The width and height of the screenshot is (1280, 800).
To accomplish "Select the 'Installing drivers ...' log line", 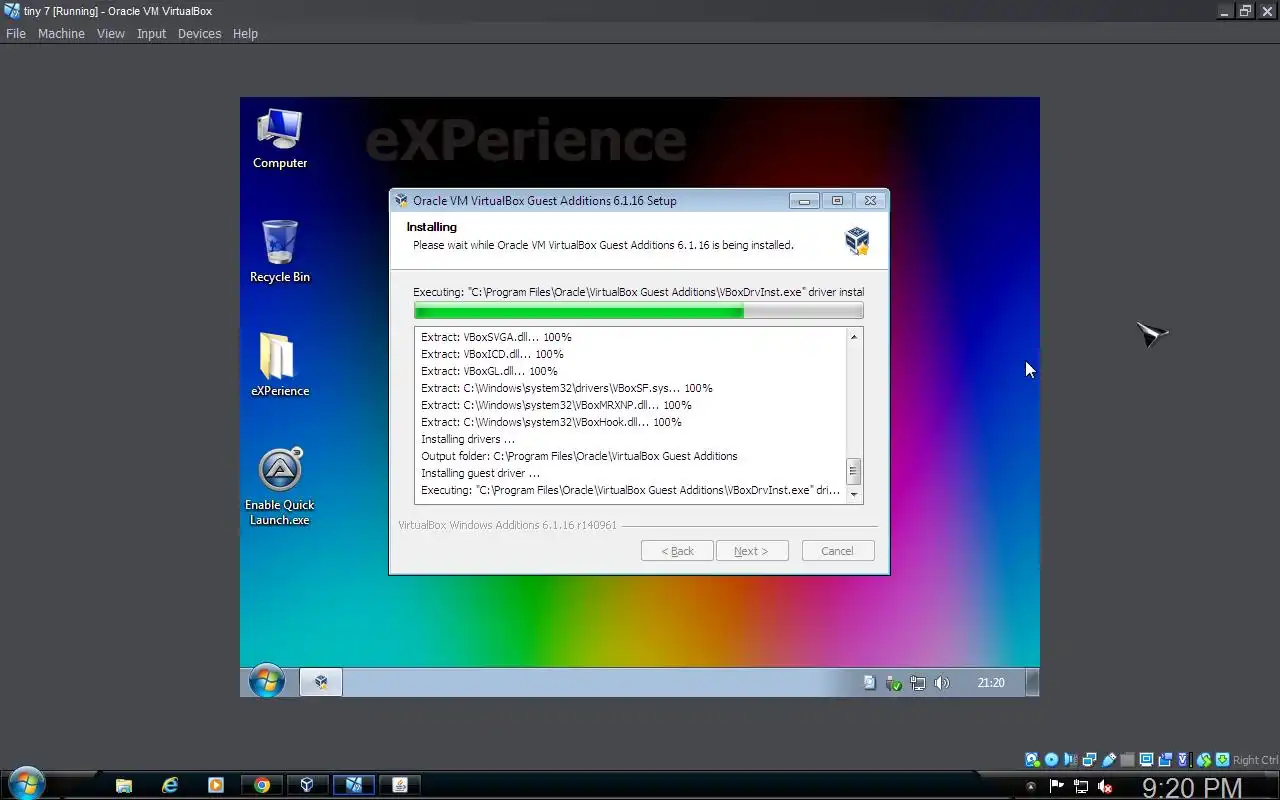I will pos(468,439).
